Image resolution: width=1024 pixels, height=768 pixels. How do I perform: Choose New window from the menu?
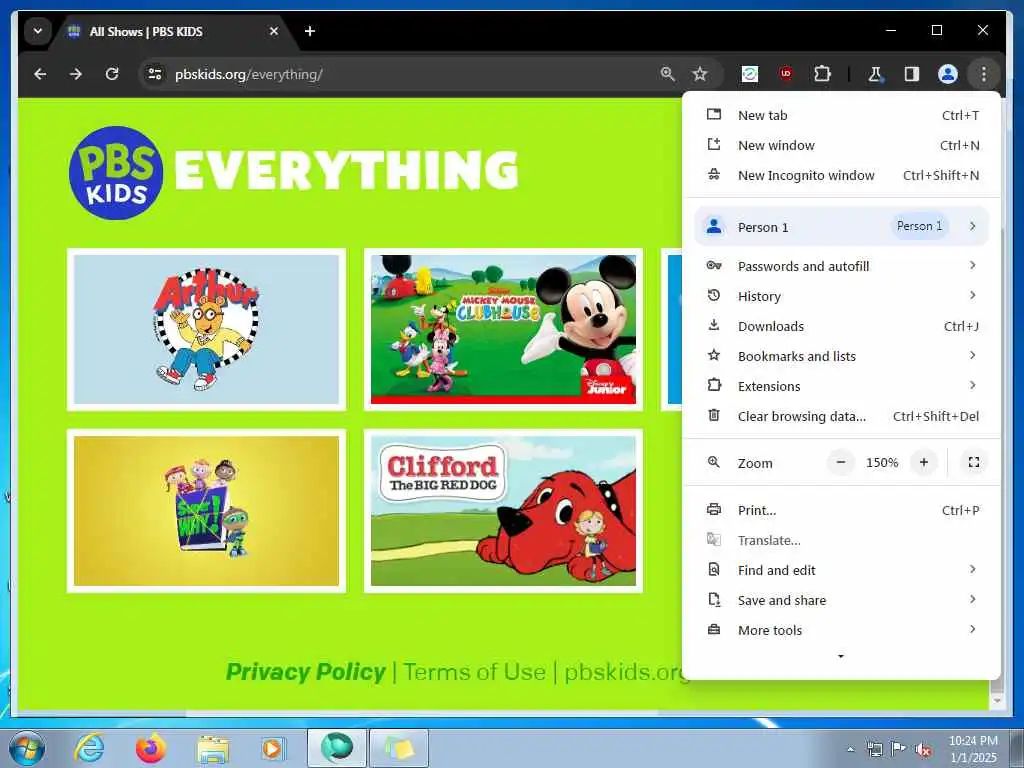coord(841,146)
